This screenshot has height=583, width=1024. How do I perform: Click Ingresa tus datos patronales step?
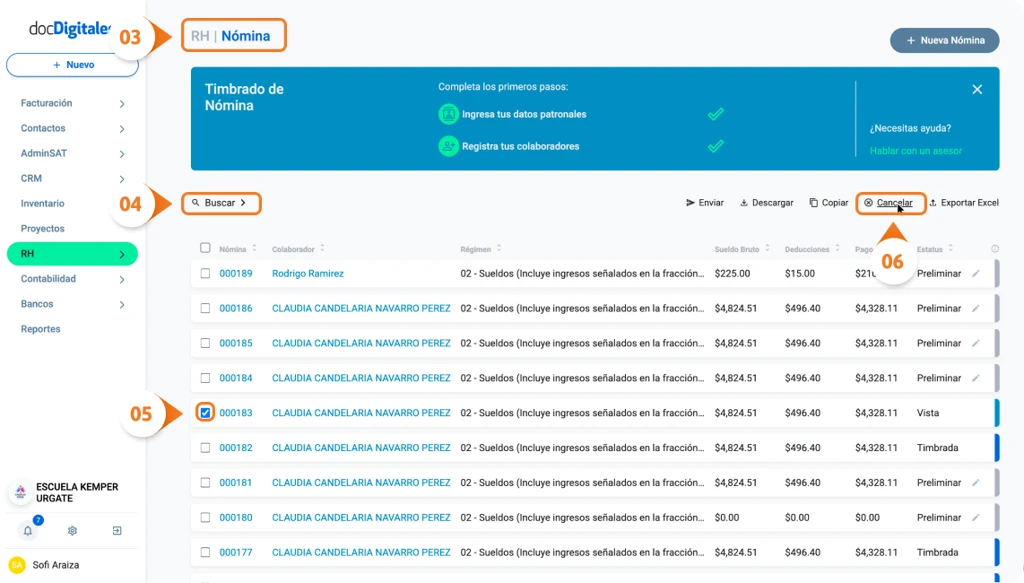pos(524,114)
